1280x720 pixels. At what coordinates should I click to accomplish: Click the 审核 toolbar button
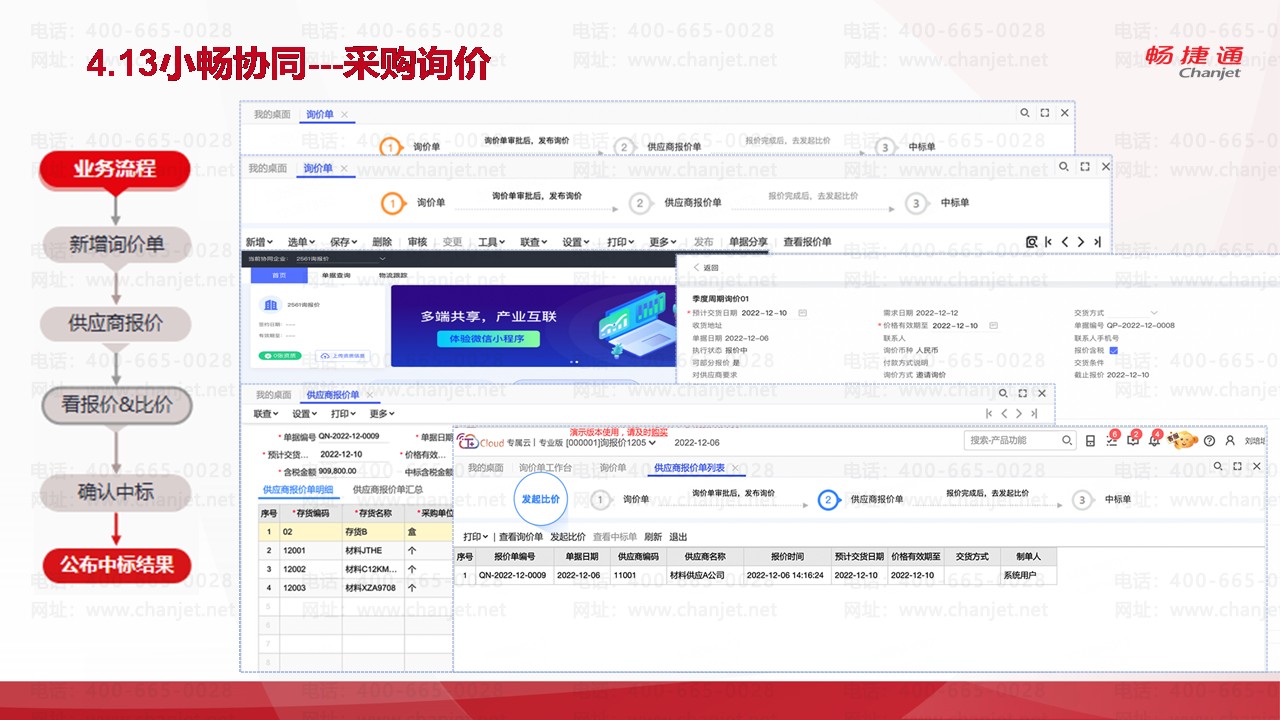point(417,242)
